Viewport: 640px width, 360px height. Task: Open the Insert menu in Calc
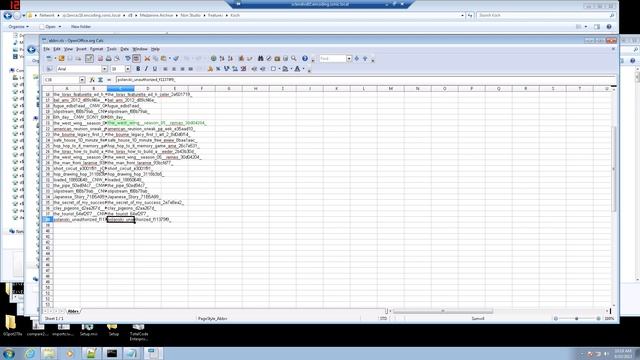tap(81, 49)
